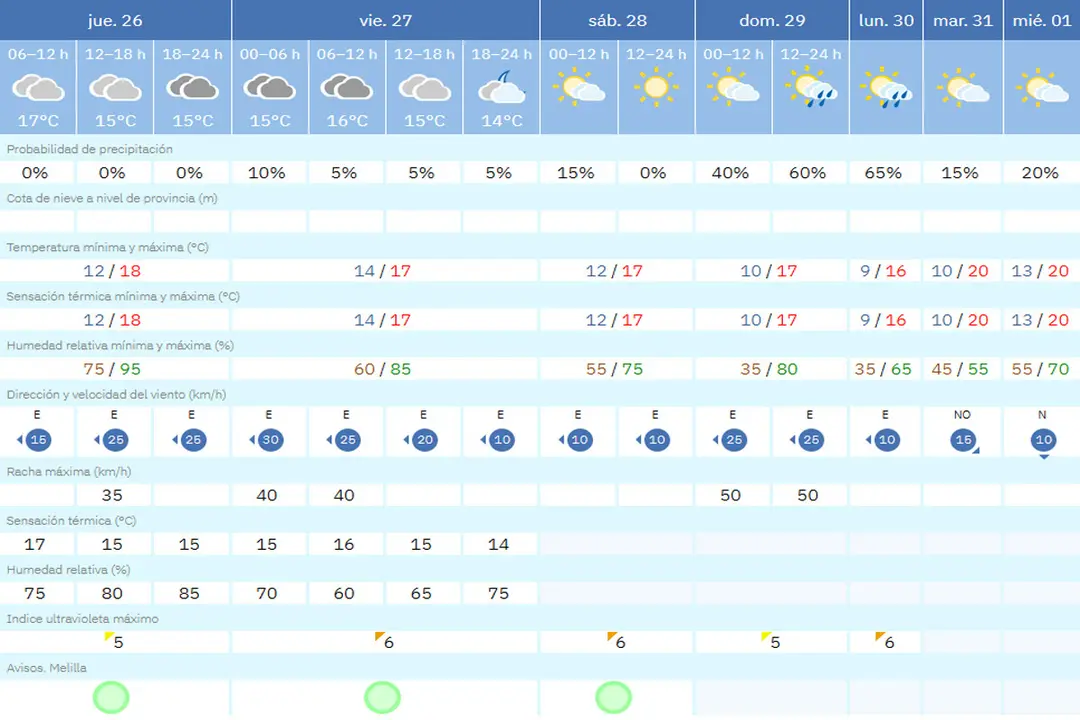
Task: Click the rain showers icon for dom. 29 12–24 h
Action: click(x=811, y=88)
